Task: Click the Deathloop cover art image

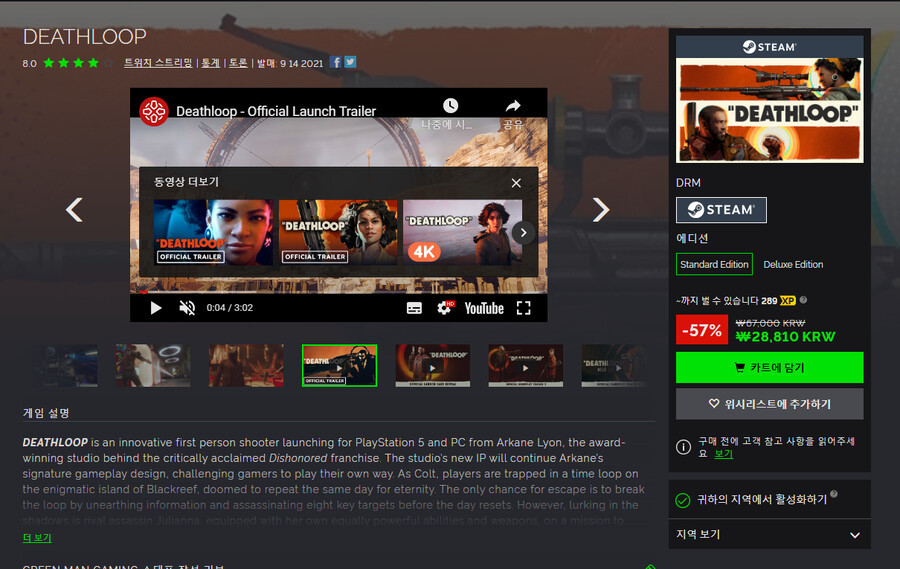Action: [769, 110]
